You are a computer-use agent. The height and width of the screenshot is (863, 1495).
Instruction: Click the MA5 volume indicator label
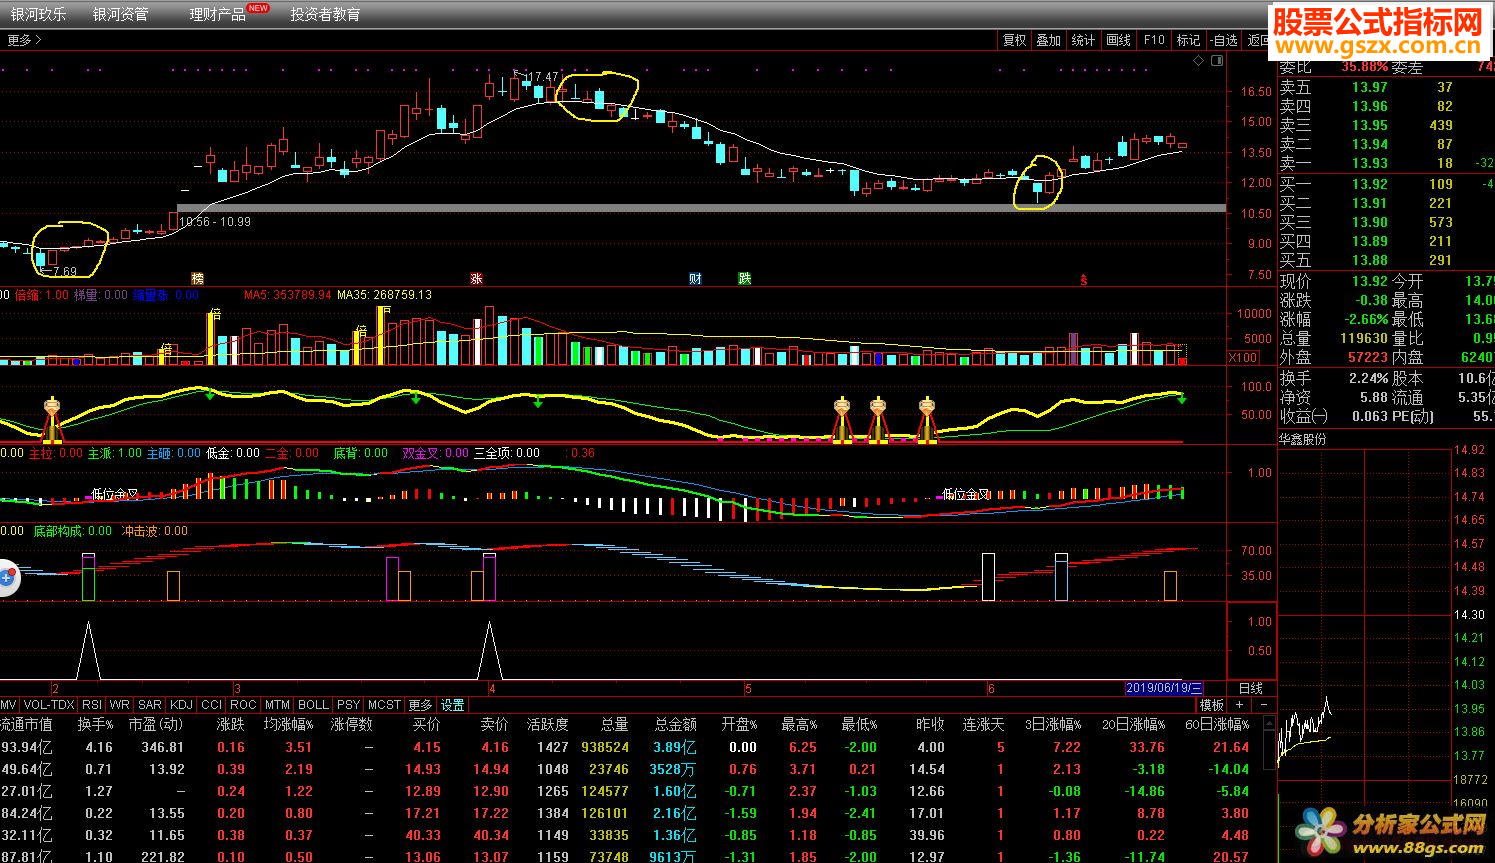(289, 295)
